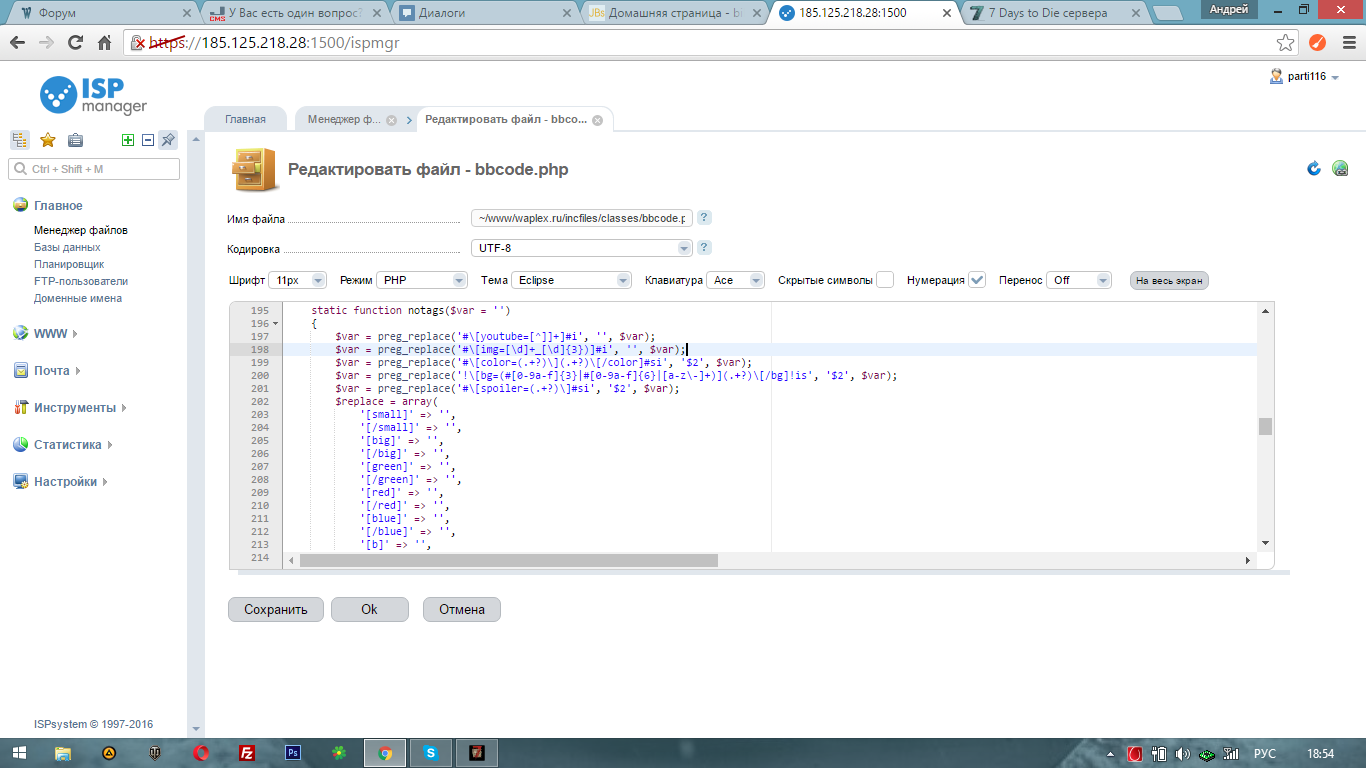Click the editor horizontal scrollbar thumb
This screenshot has height=768, width=1366.
click(x=508, y=561)
